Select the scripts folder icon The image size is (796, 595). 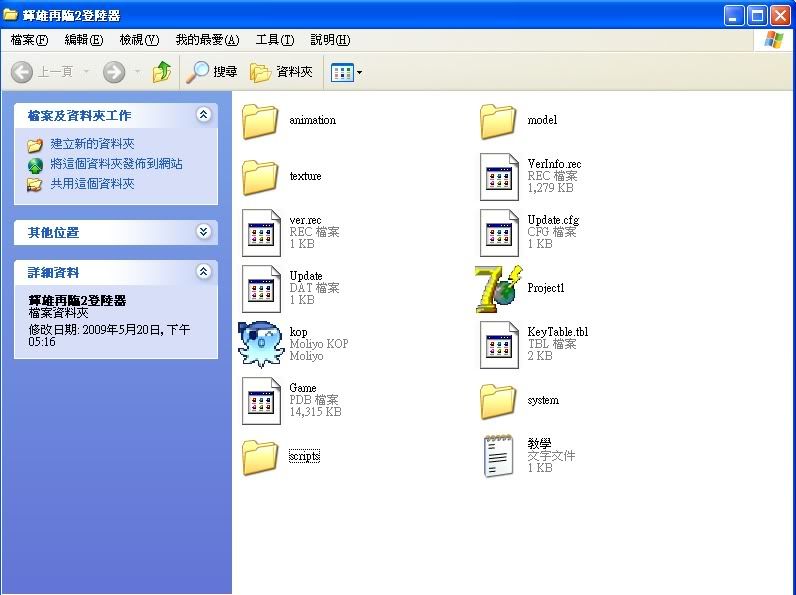(x=261, y=457)
